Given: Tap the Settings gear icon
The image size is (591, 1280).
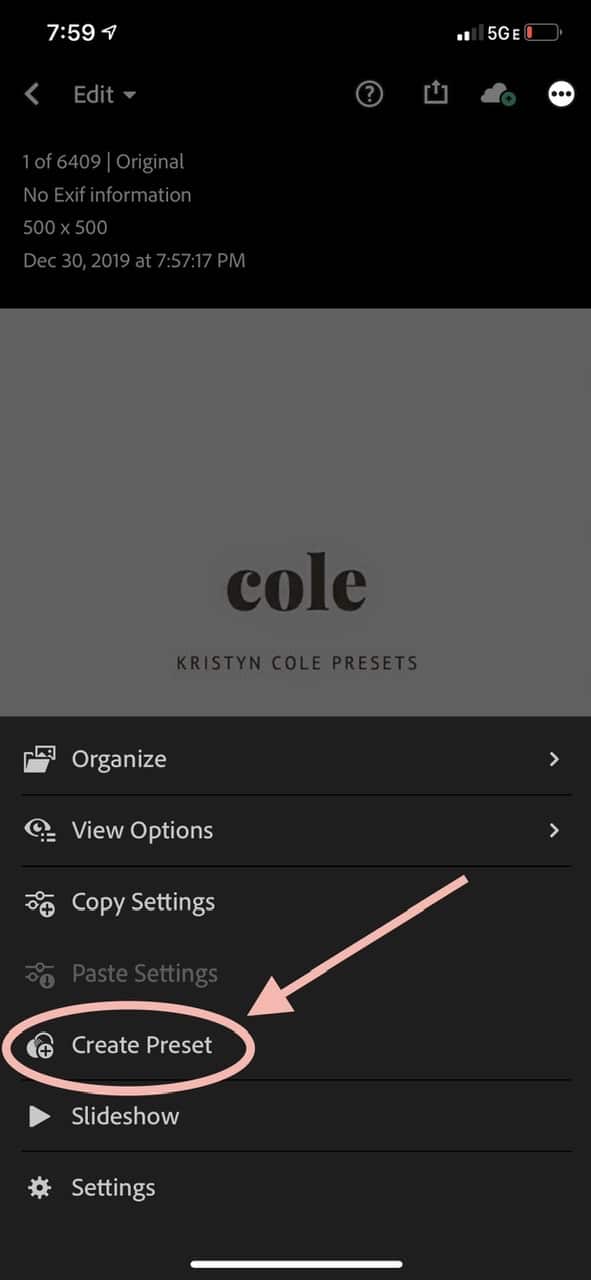Looking at the screenshot, I should 39,1188.
